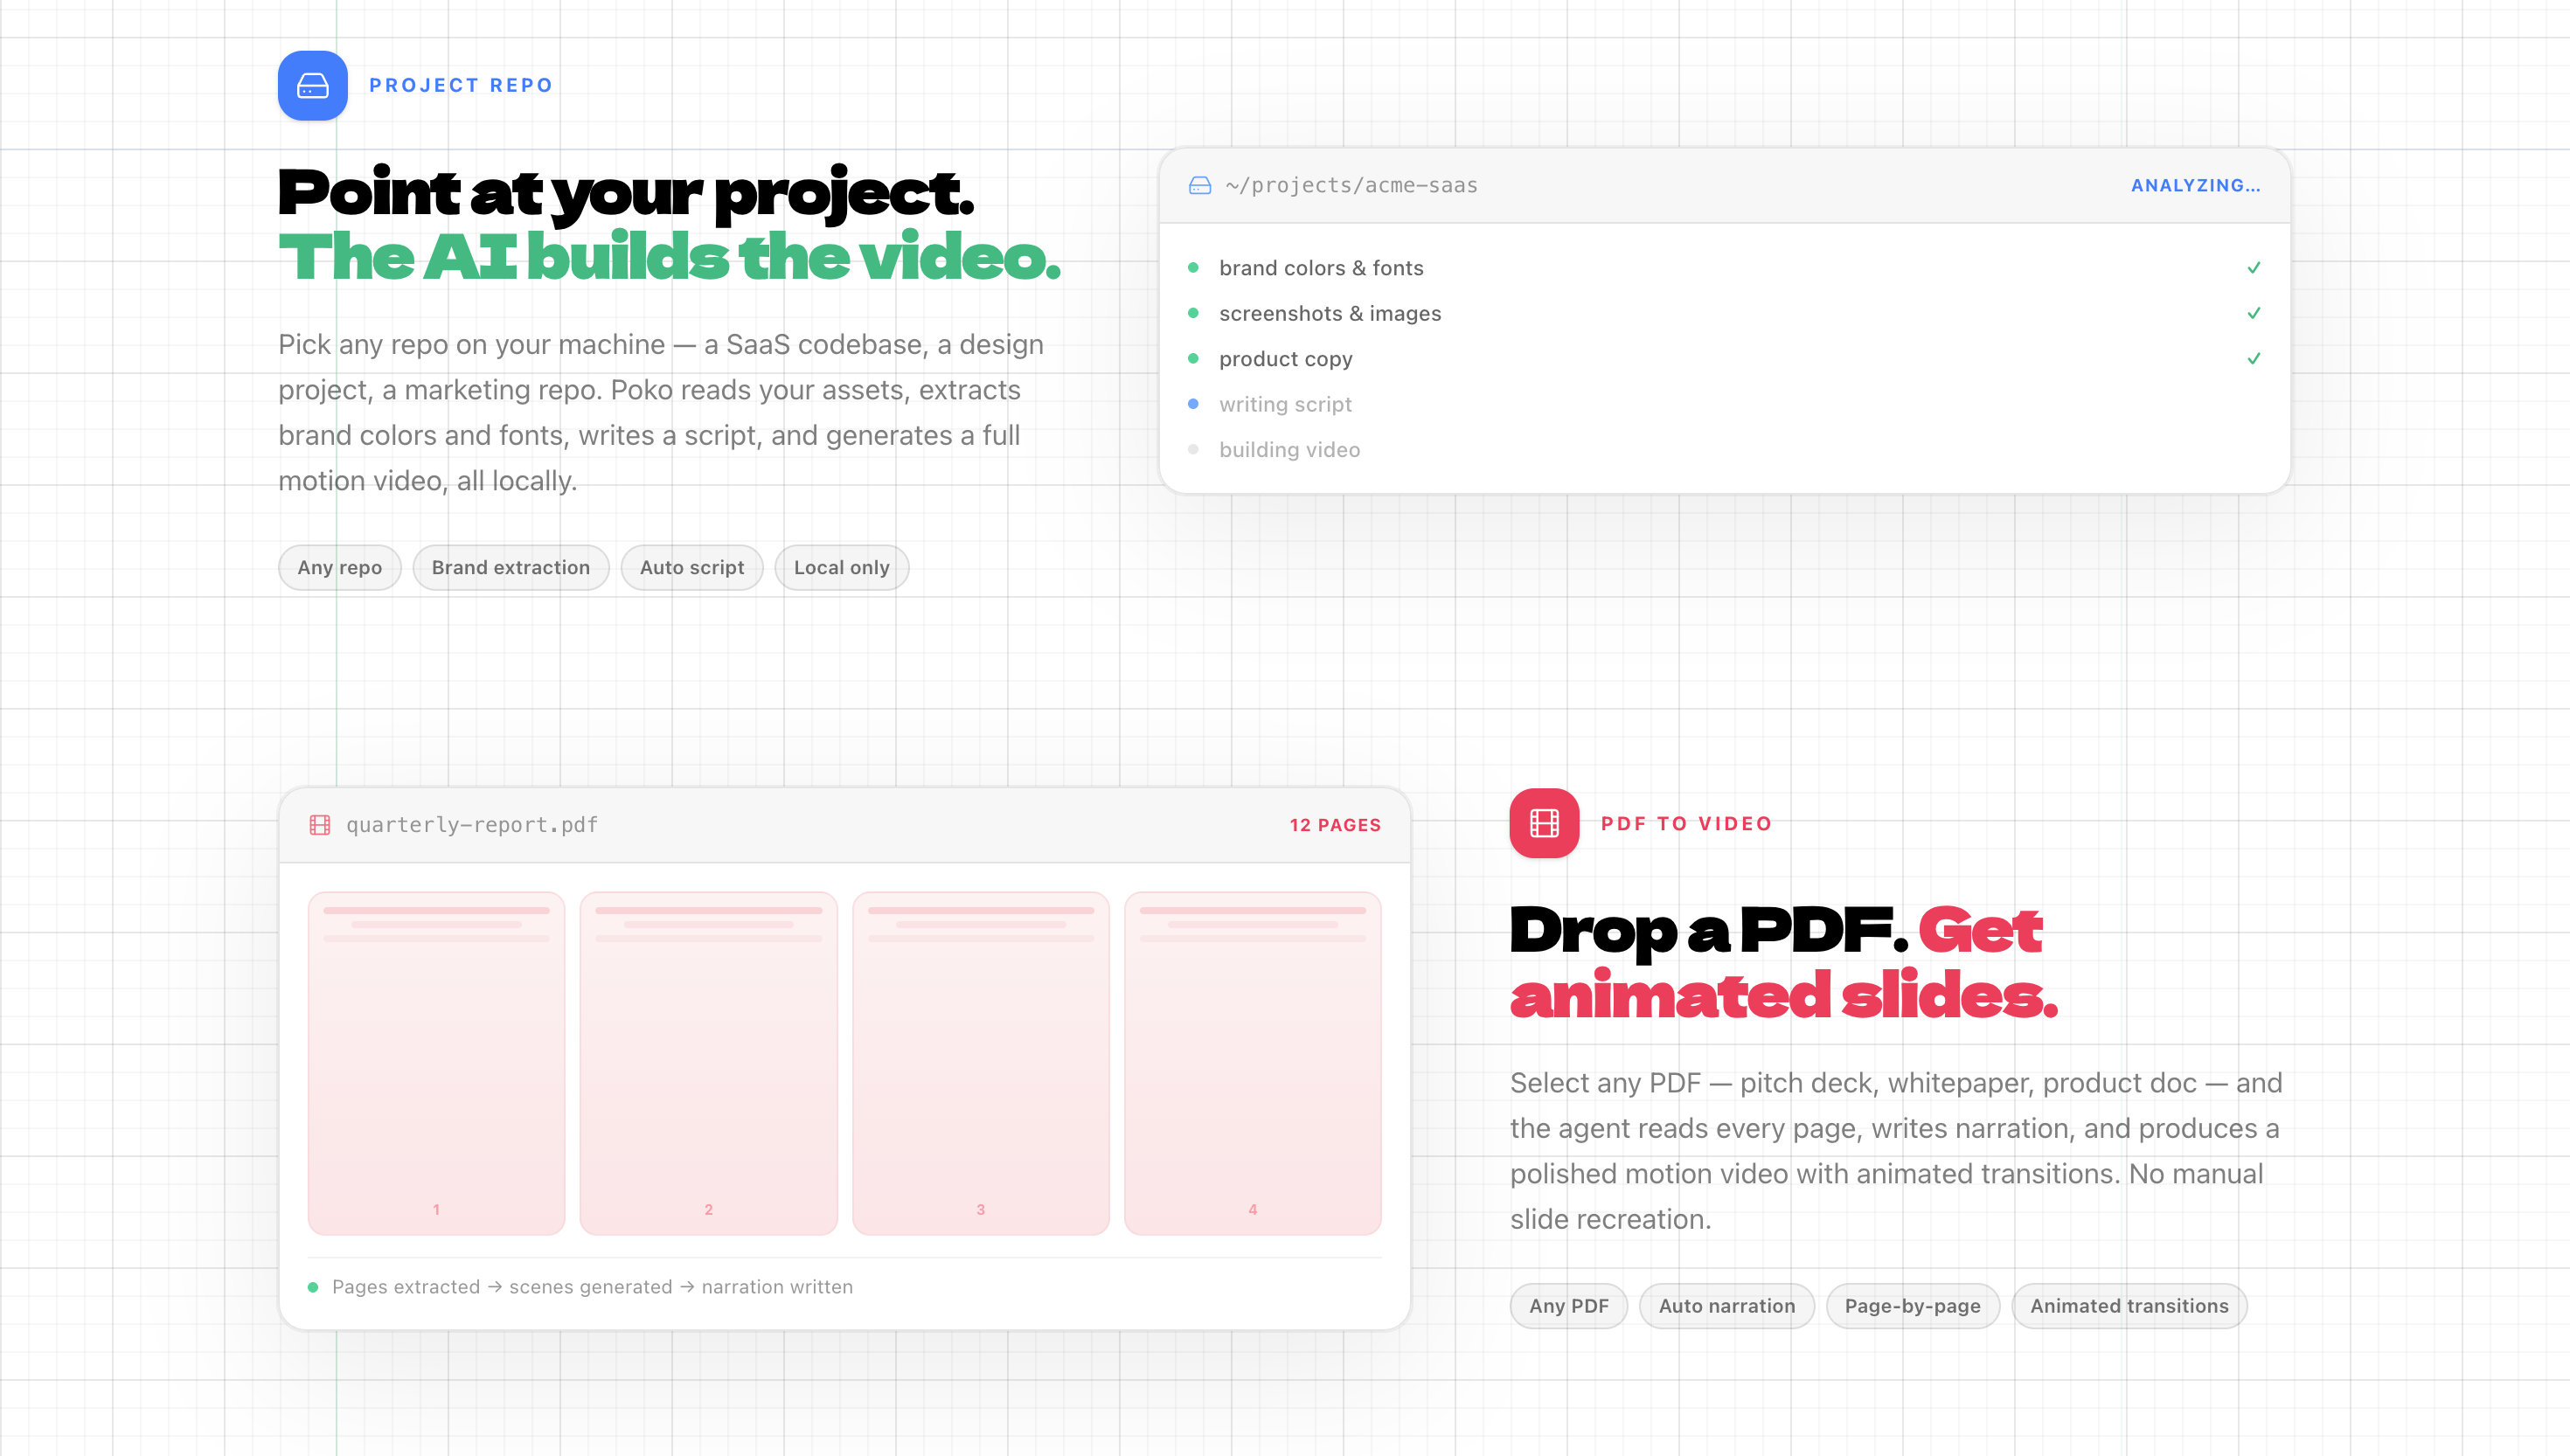Click the blue dot beside writing script
The image size is (2570, 1456).
point(1193,404)
